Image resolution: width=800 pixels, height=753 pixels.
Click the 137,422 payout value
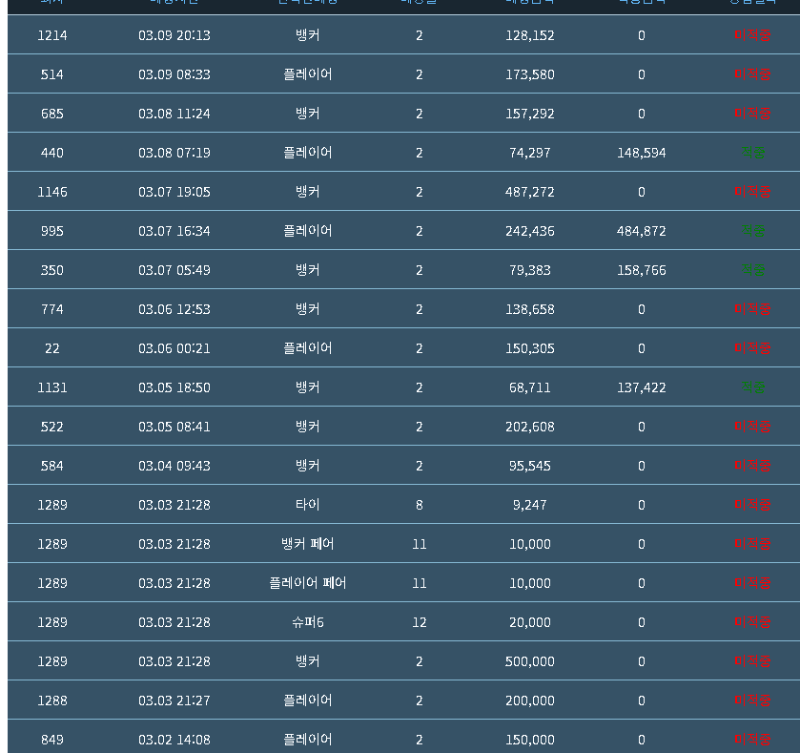(641, 388)
